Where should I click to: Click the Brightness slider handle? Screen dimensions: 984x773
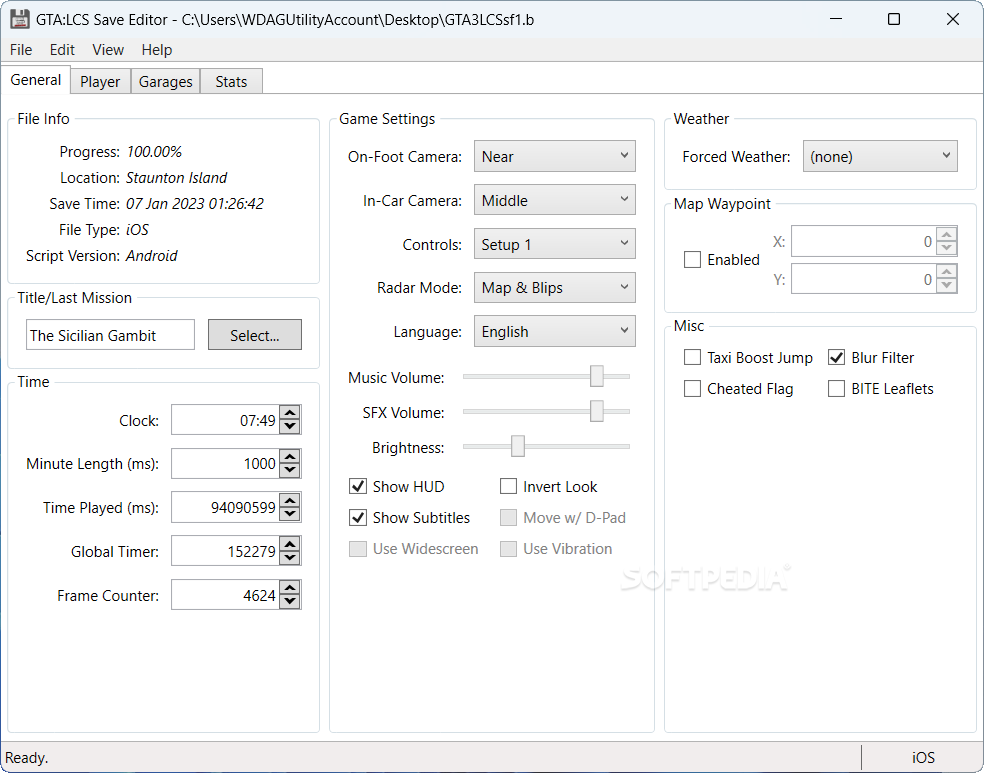click(x=518, y=447)
